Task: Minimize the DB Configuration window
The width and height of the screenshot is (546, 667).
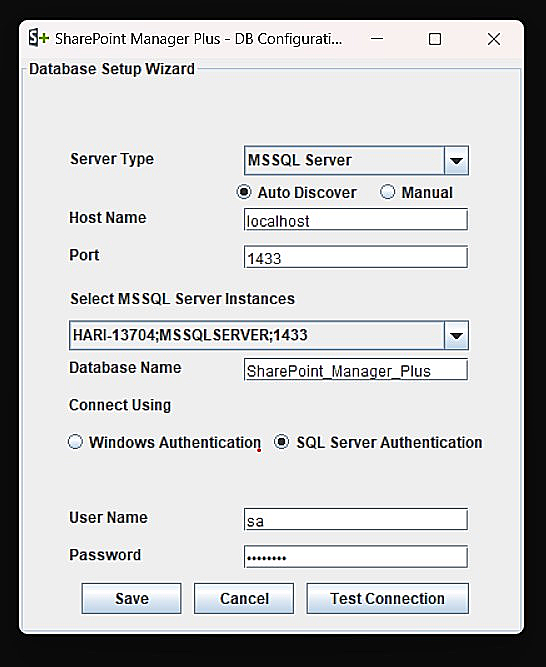Action: pyautogui.click(x=377, y=39)
